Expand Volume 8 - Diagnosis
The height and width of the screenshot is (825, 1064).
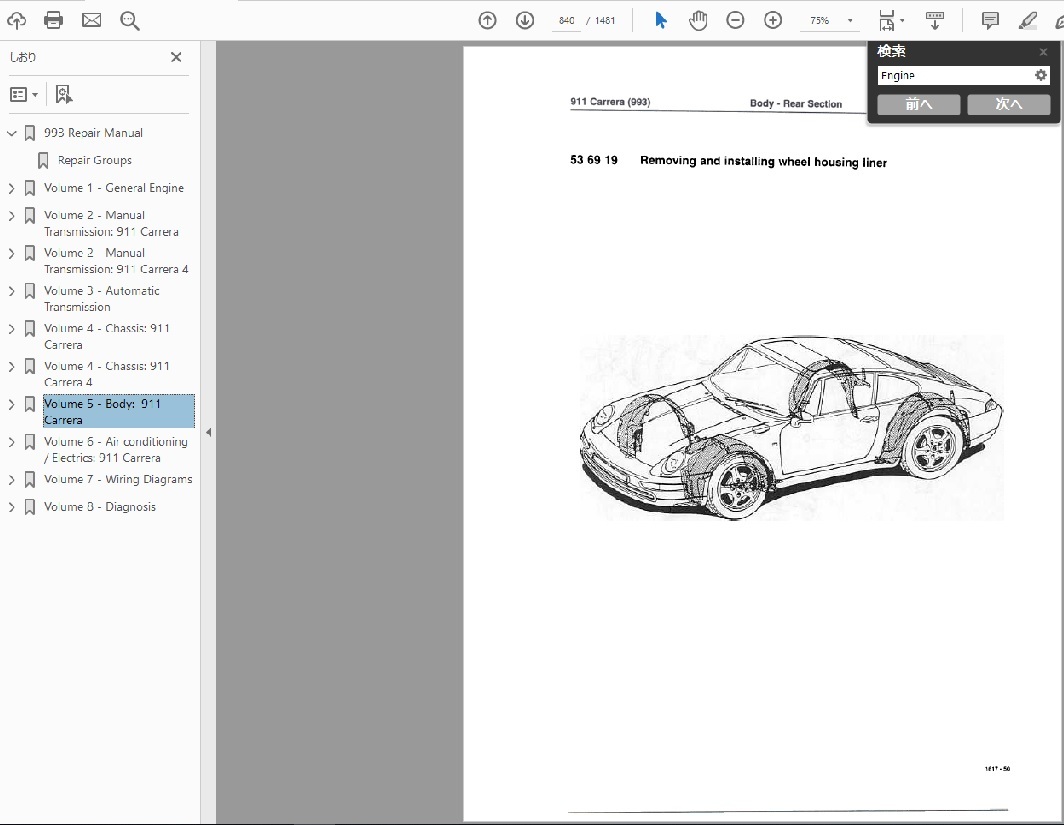tap(12, 507)
